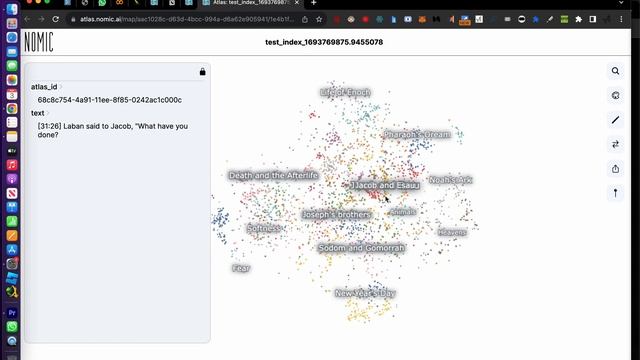
Task: Select the active Atlas test_index tab
Action: pyautogui.click(x=250, y=2)
